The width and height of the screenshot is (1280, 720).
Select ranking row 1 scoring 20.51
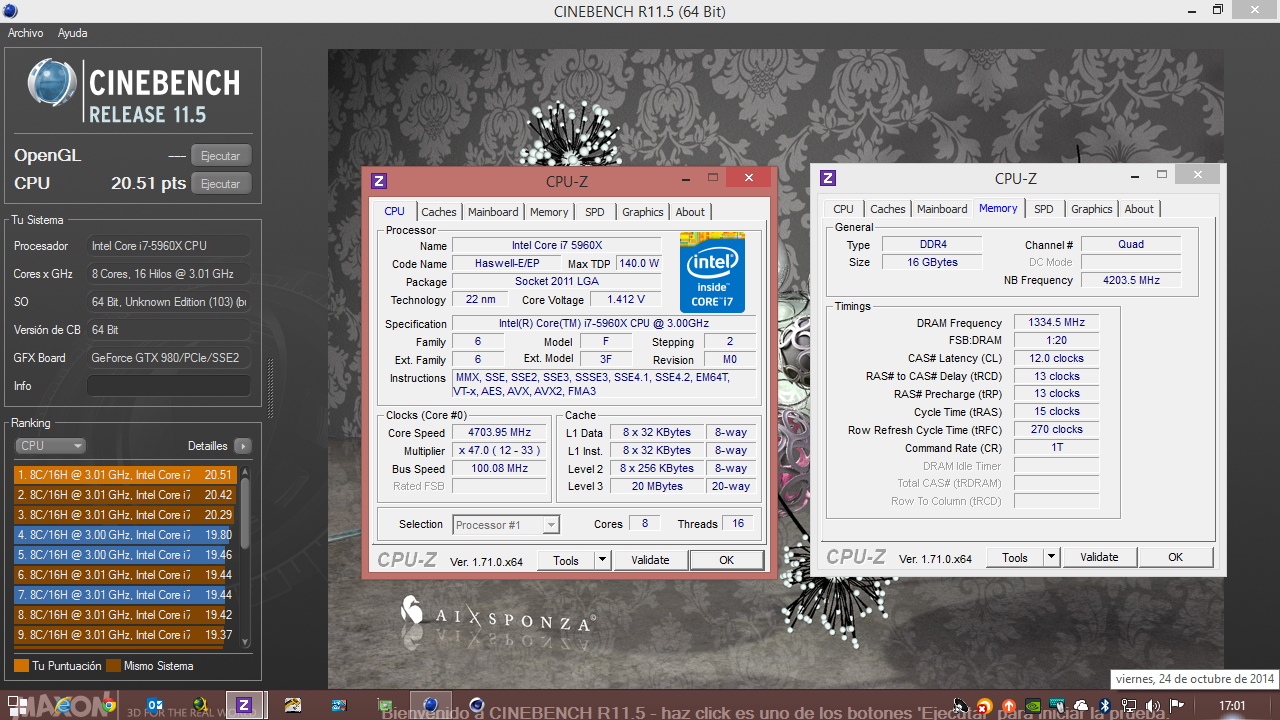click(x=125, y=475)
